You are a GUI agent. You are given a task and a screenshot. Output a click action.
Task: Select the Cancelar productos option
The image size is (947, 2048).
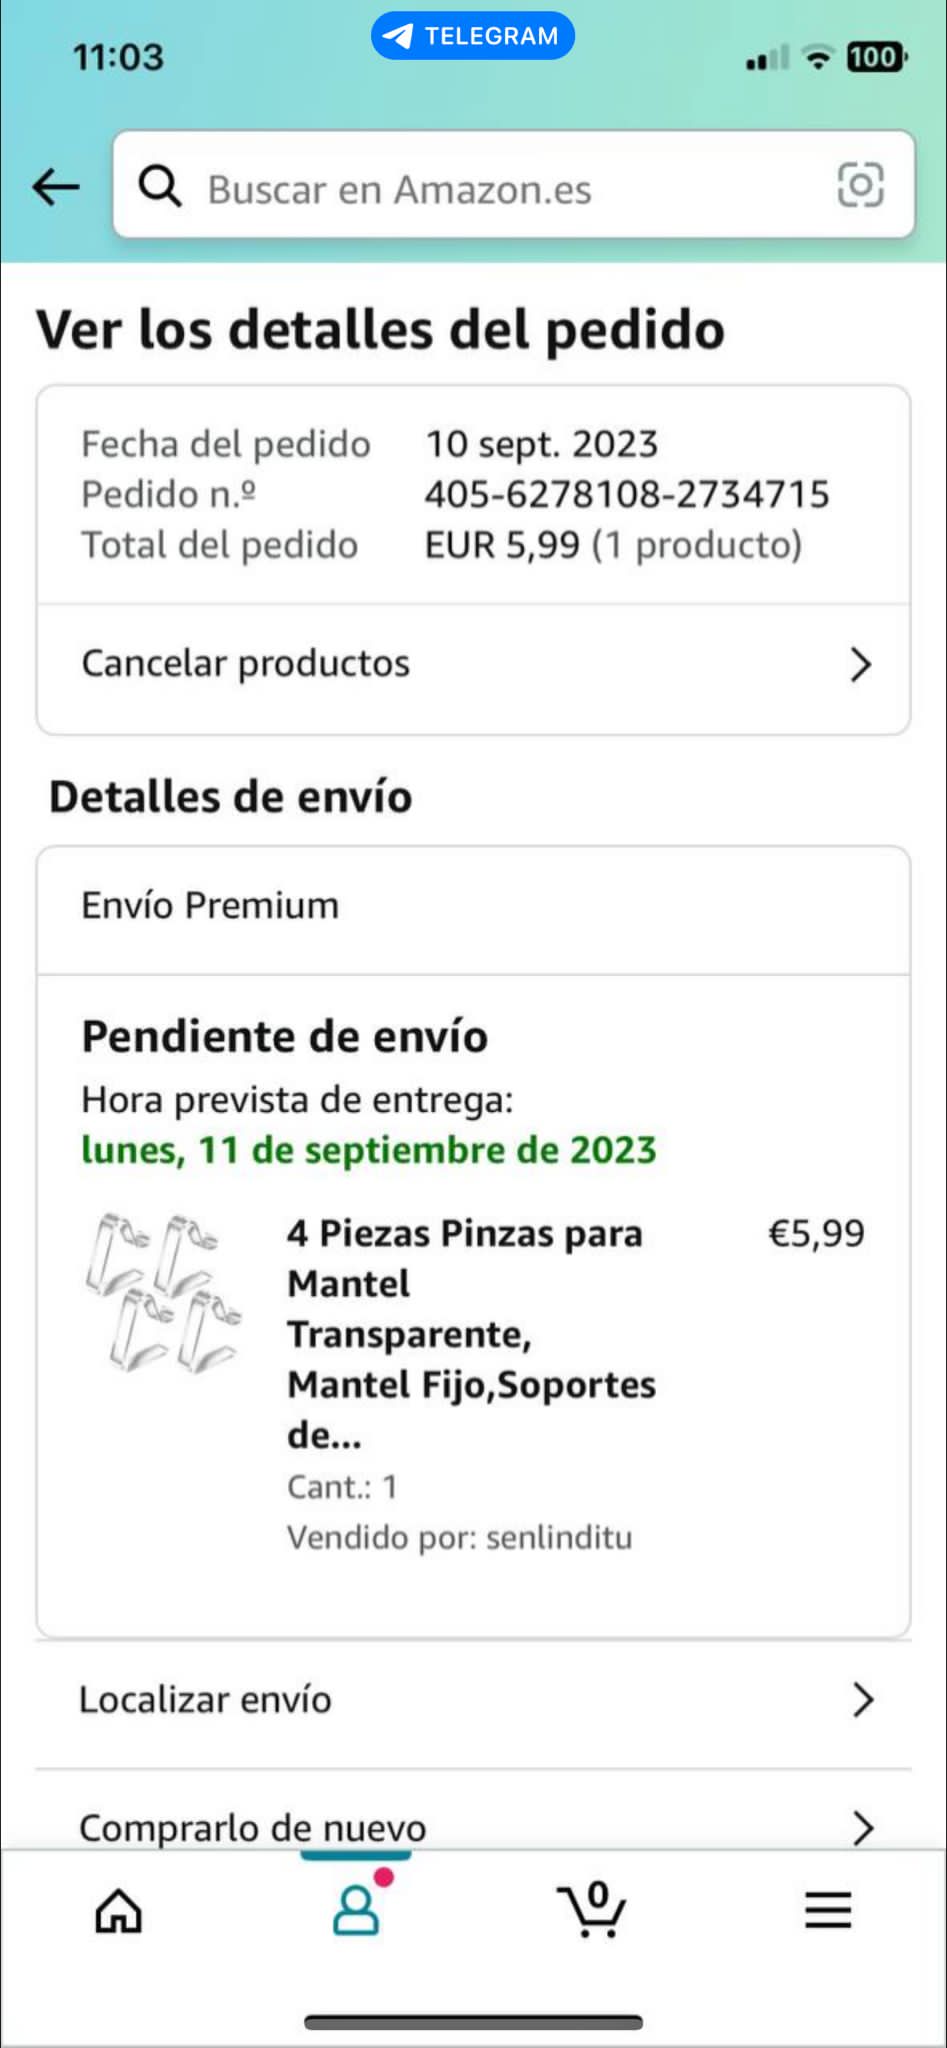point(246,664)
